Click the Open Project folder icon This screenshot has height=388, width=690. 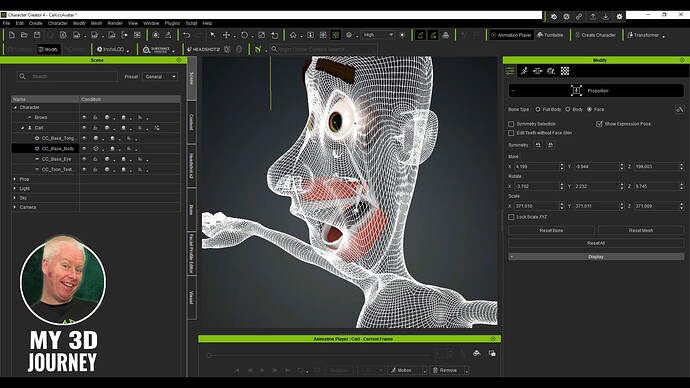pos(24,35)
